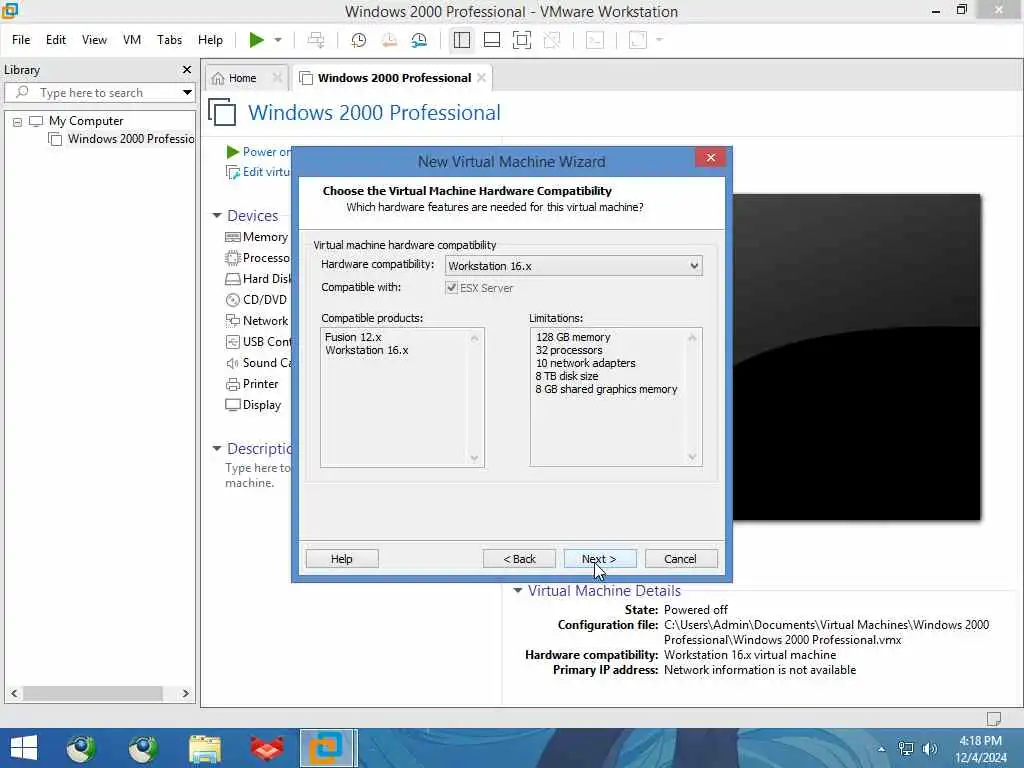
Task: Toggle the Show Library sidebar toolbar icon
Action: [462, 40]
